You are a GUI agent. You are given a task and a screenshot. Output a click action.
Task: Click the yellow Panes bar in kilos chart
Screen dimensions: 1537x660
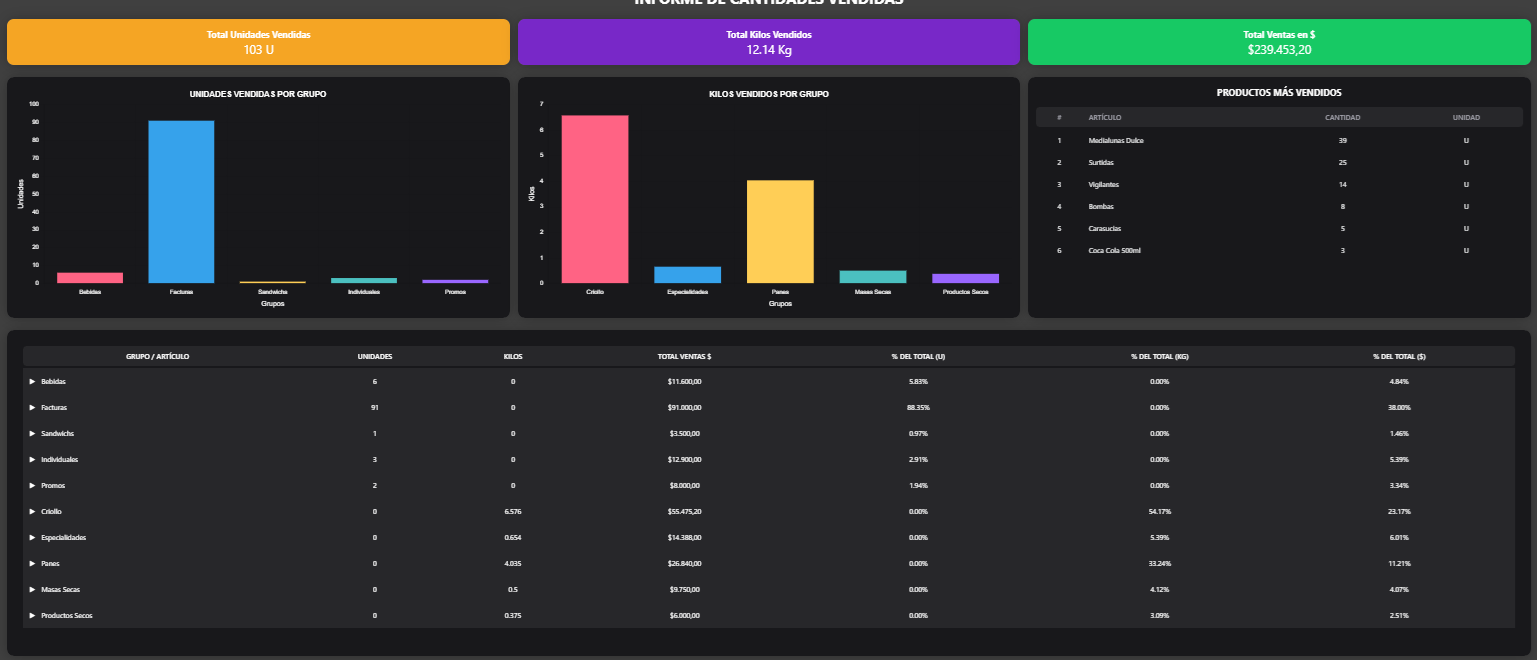click(780, 231)
